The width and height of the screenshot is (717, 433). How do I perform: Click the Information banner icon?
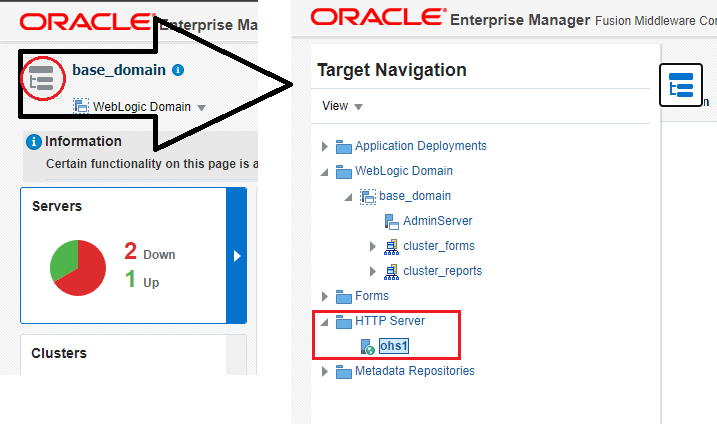click(x=34, y=142)
